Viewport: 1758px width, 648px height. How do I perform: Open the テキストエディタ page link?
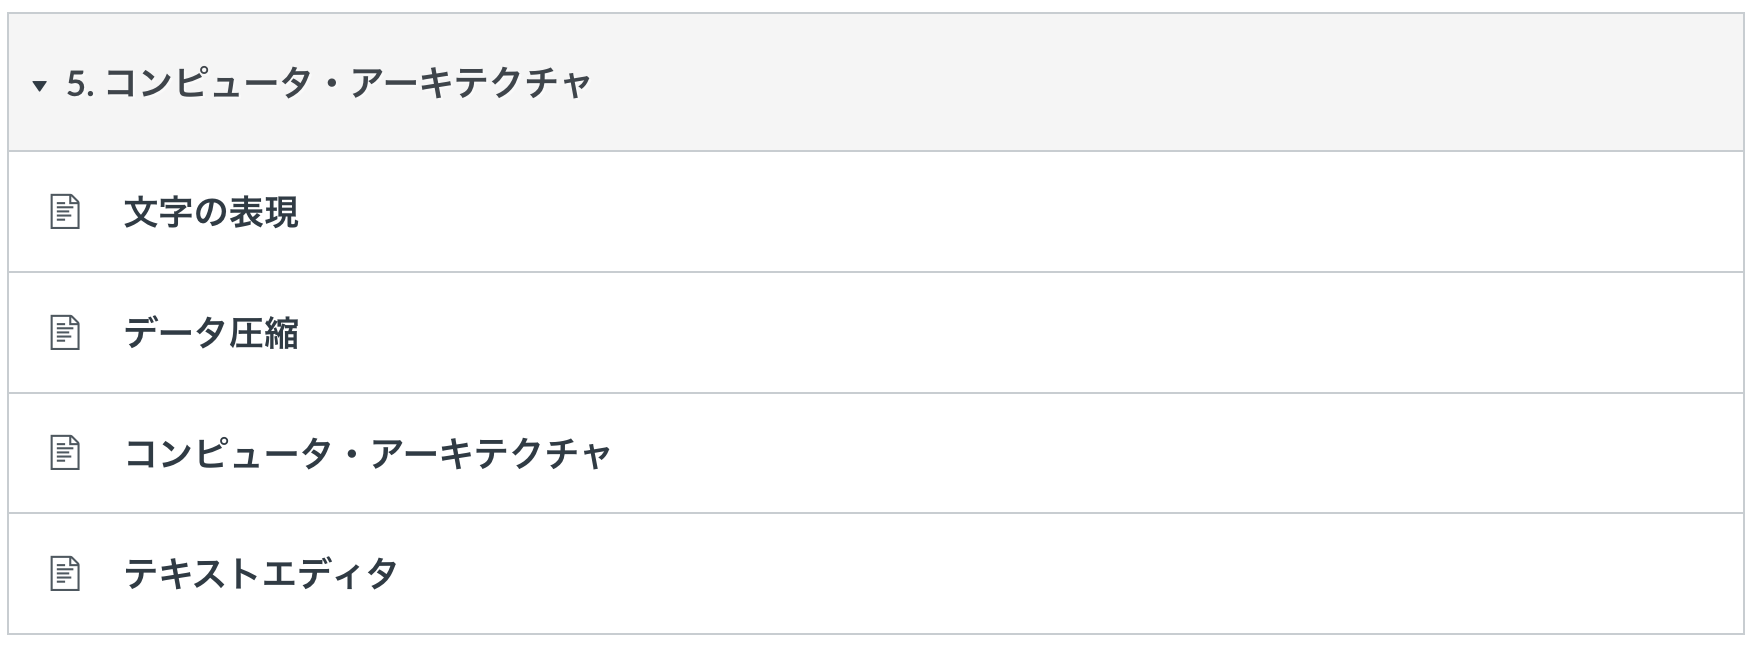(x=260, y=574)
